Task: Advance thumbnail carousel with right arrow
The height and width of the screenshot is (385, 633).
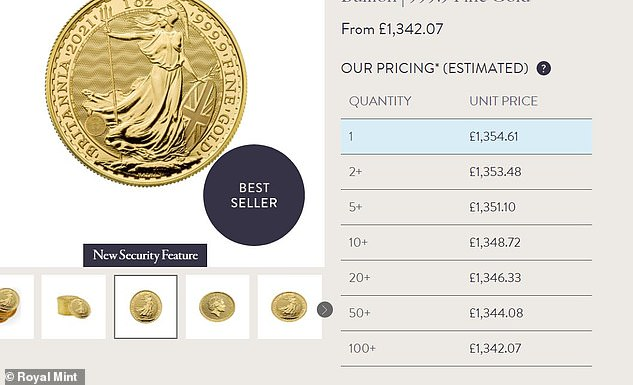Action: [x=325, y=310]
